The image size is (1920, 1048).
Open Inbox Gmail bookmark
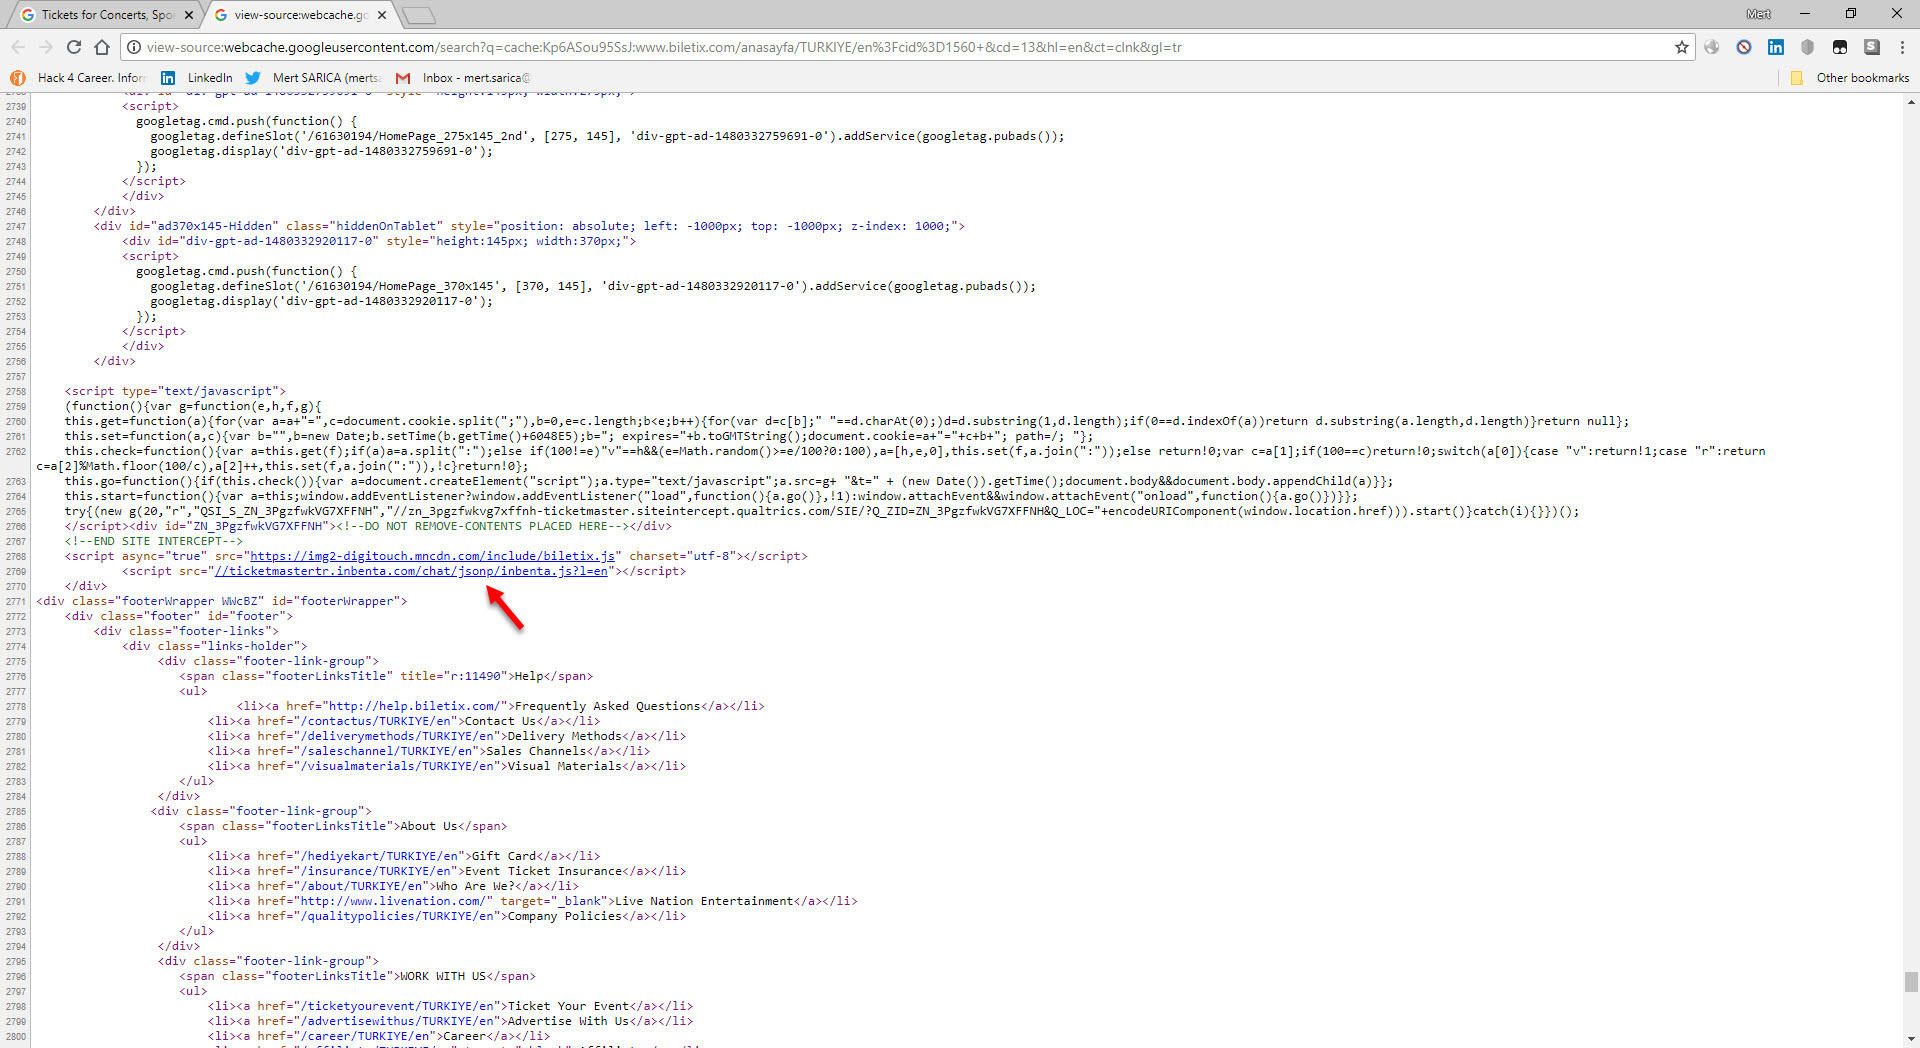pyautogui.click(x=464, y=78)
